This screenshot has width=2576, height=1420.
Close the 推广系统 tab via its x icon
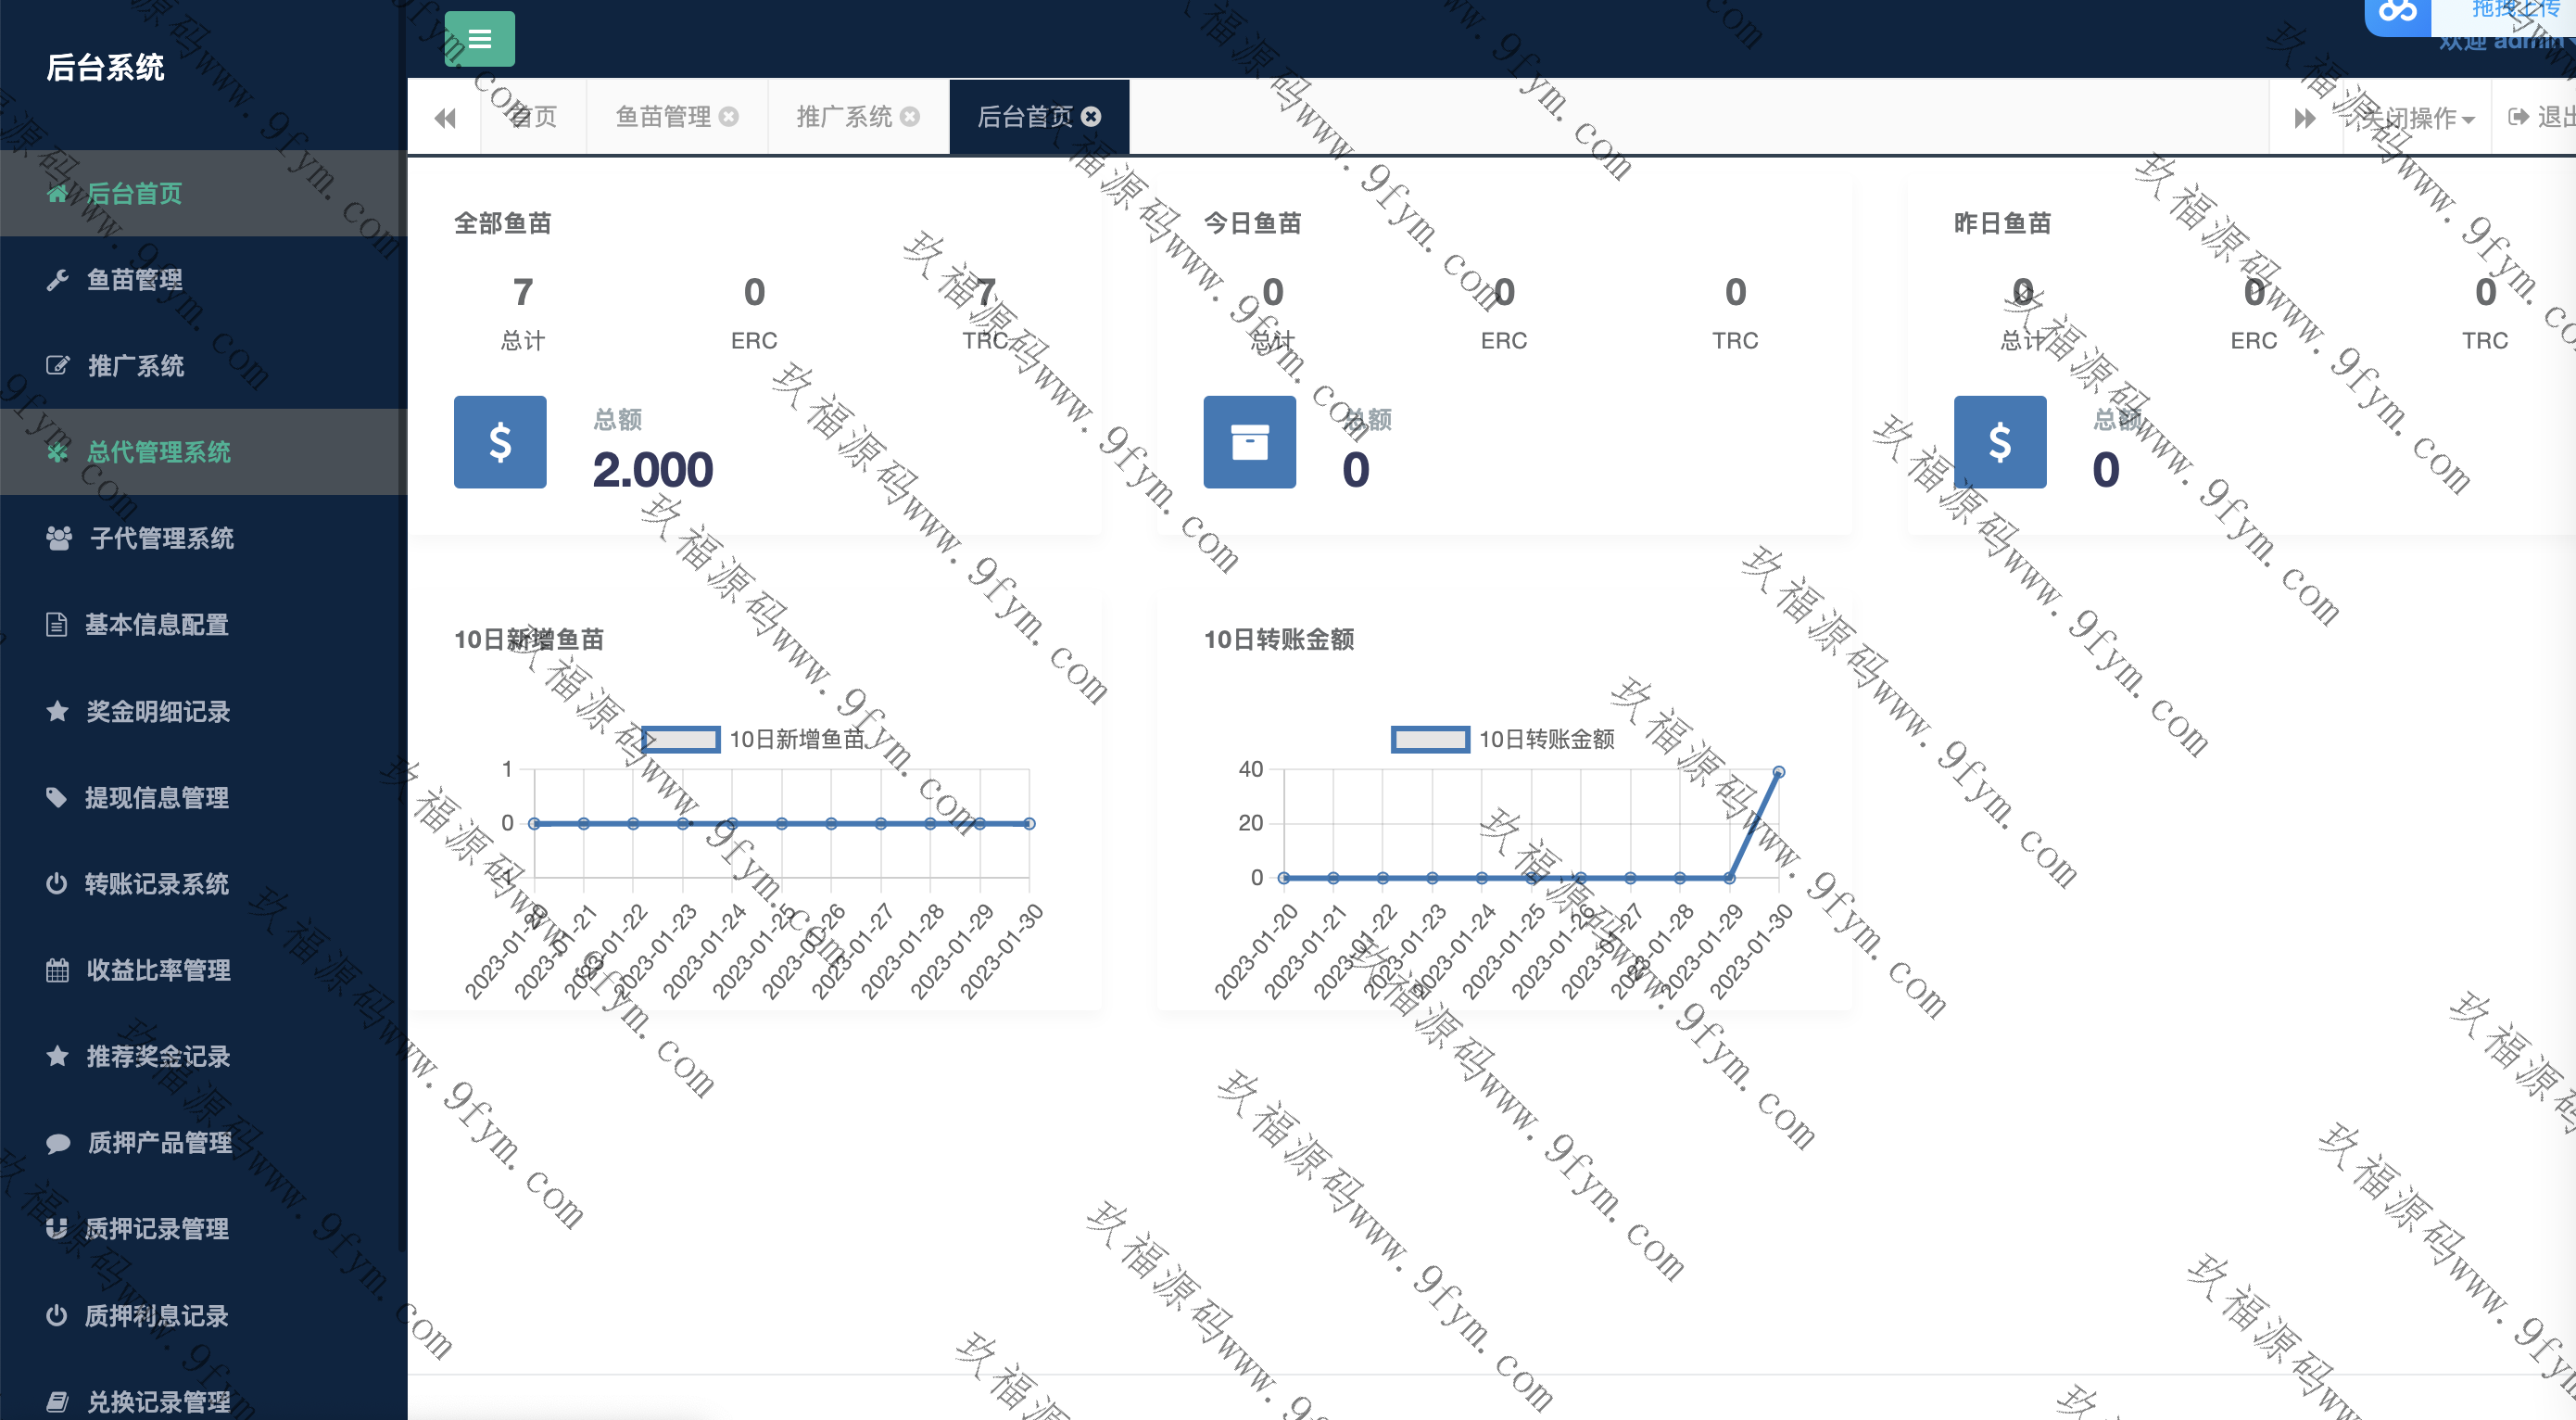(909, 117)
